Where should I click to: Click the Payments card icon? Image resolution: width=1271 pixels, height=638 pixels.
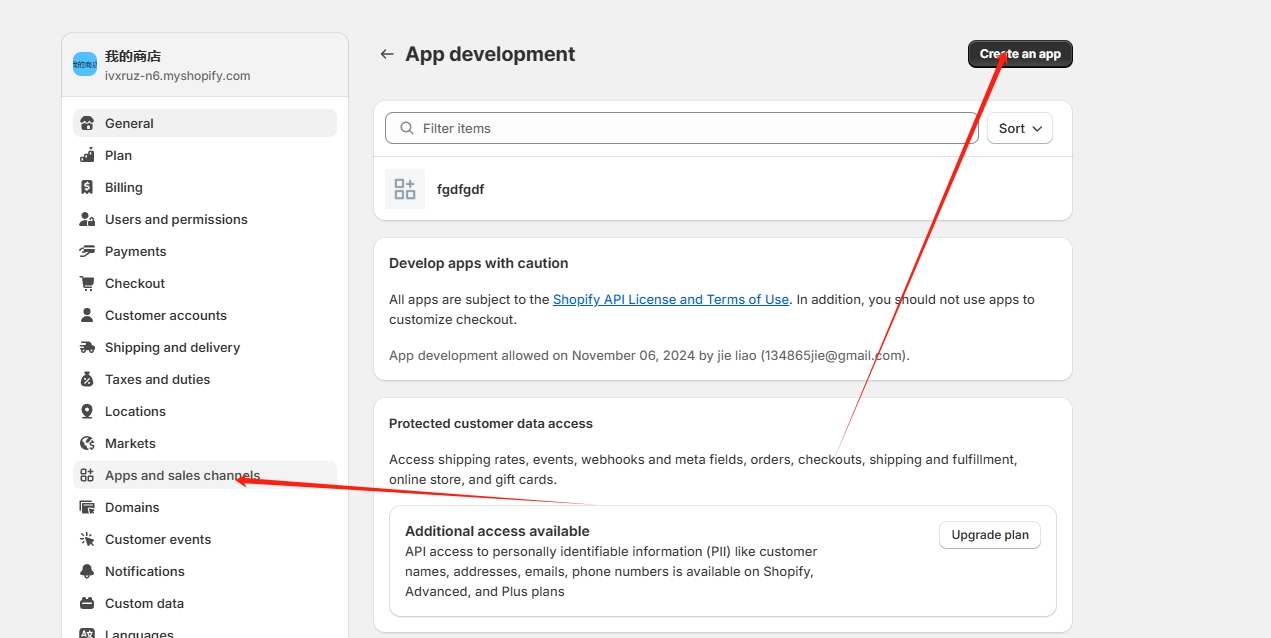(x=87, y=251)
